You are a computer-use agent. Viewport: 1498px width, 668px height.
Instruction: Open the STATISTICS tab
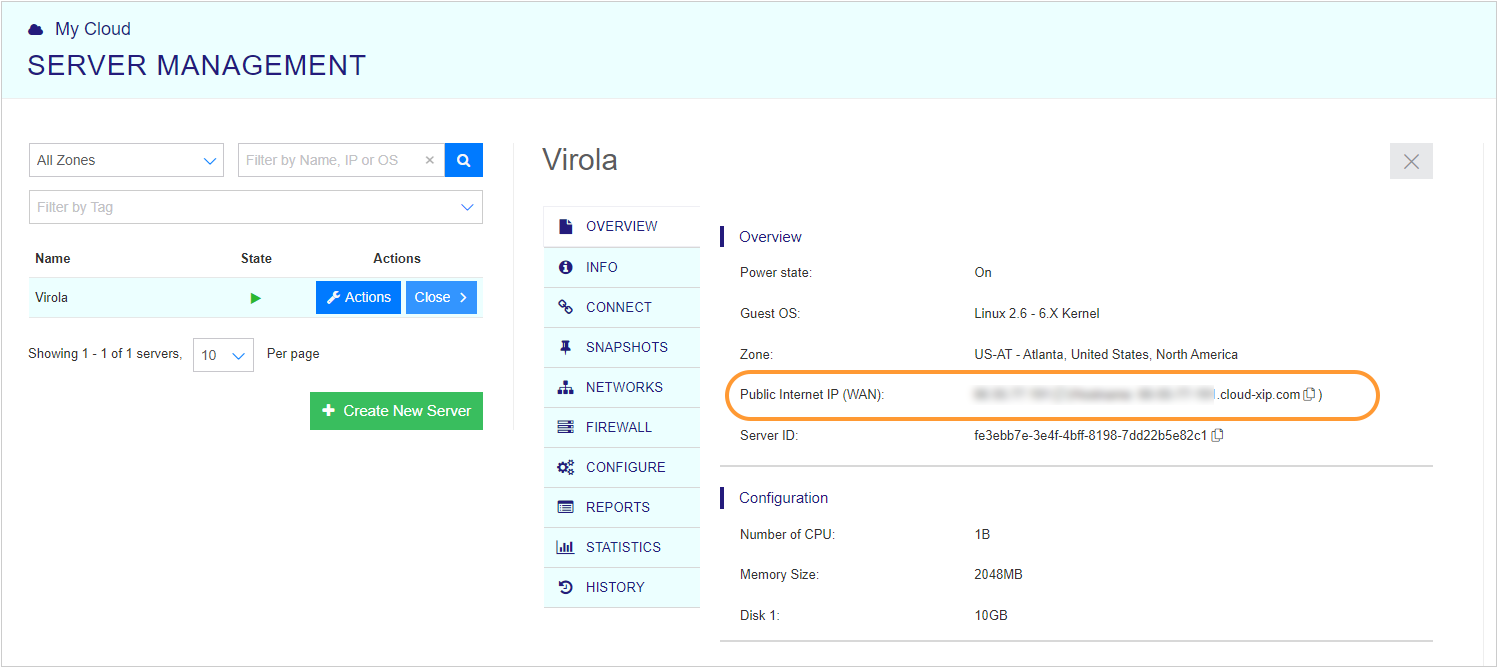[622, 547]
